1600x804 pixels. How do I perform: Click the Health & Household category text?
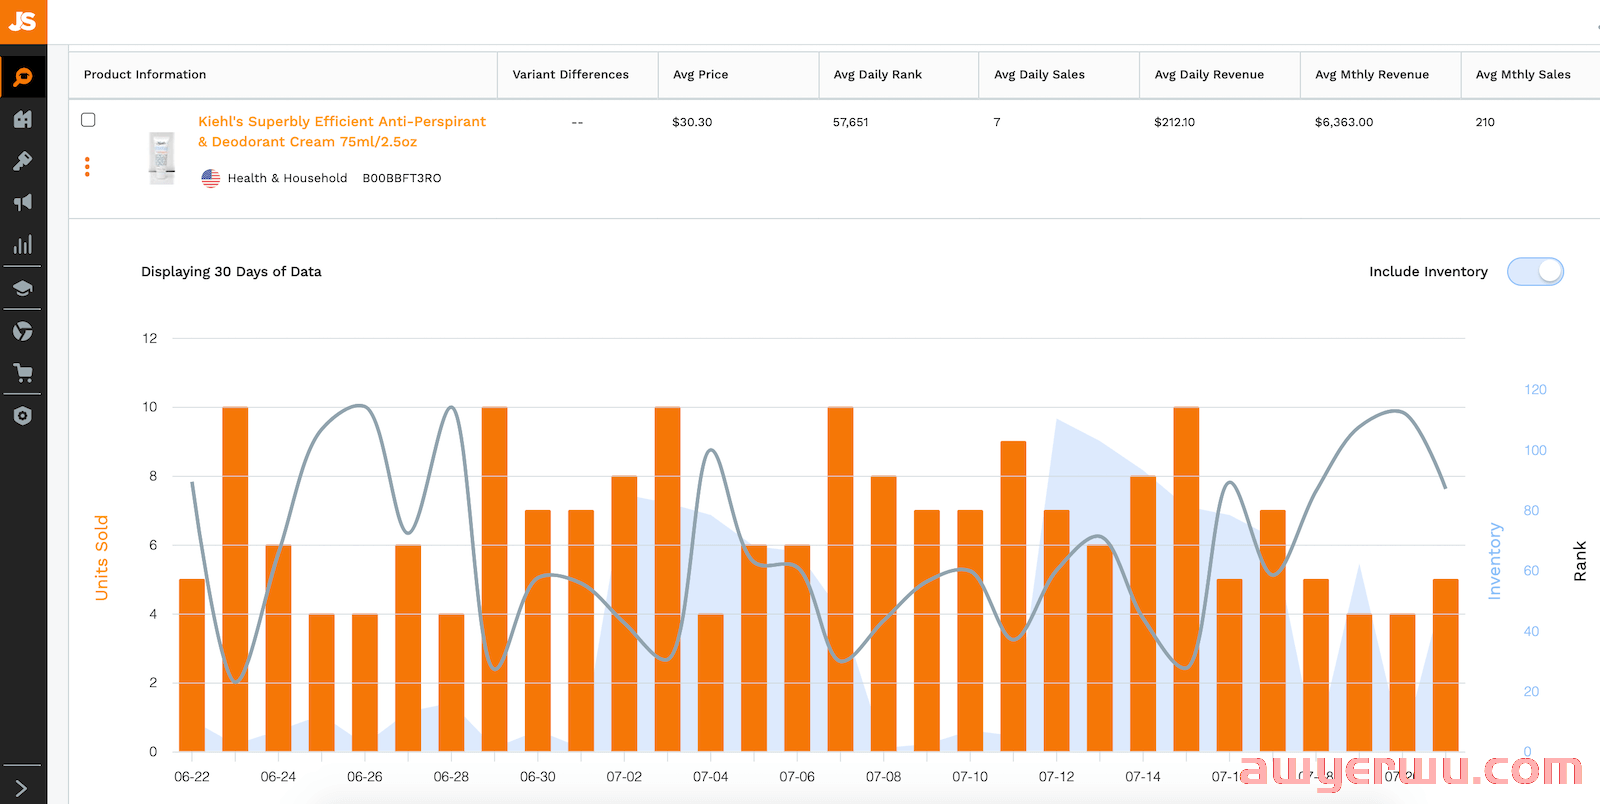[287, 178]
